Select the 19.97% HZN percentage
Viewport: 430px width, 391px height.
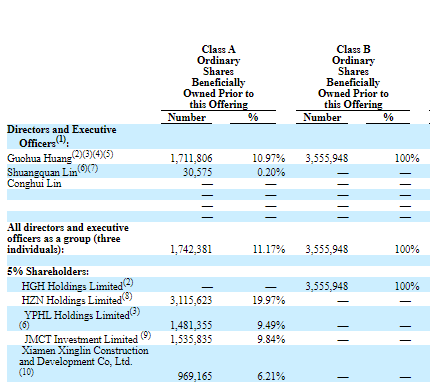point(269,300)
